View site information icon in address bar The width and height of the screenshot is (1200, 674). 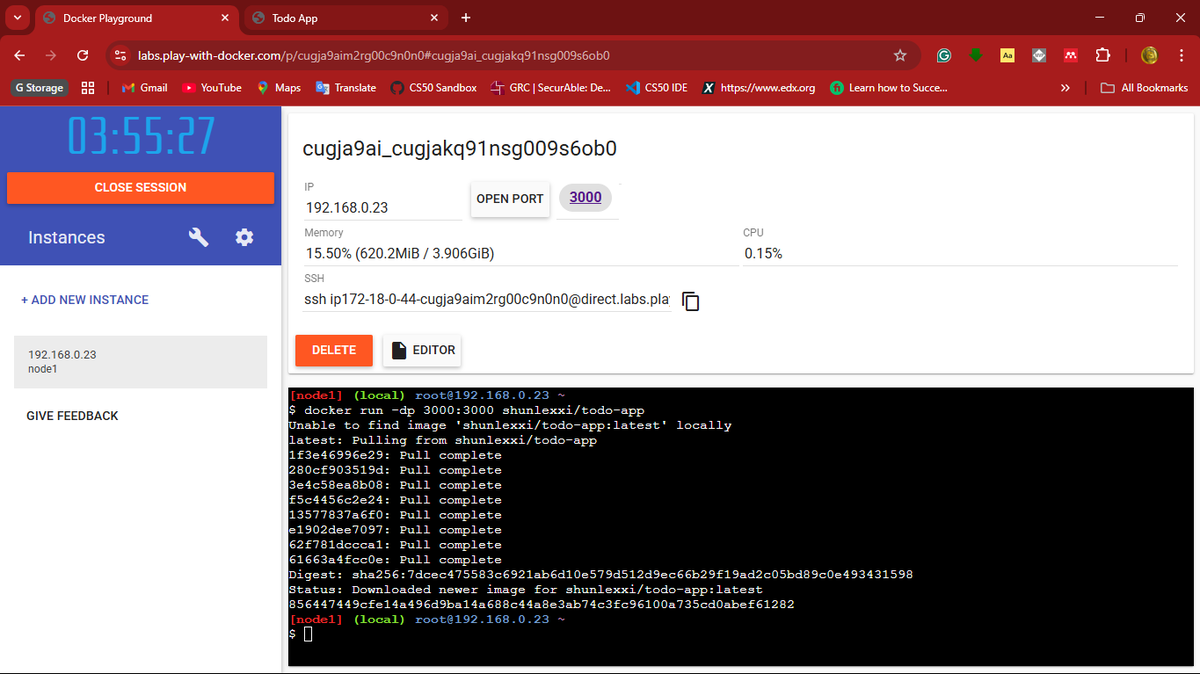click(120, 55)
